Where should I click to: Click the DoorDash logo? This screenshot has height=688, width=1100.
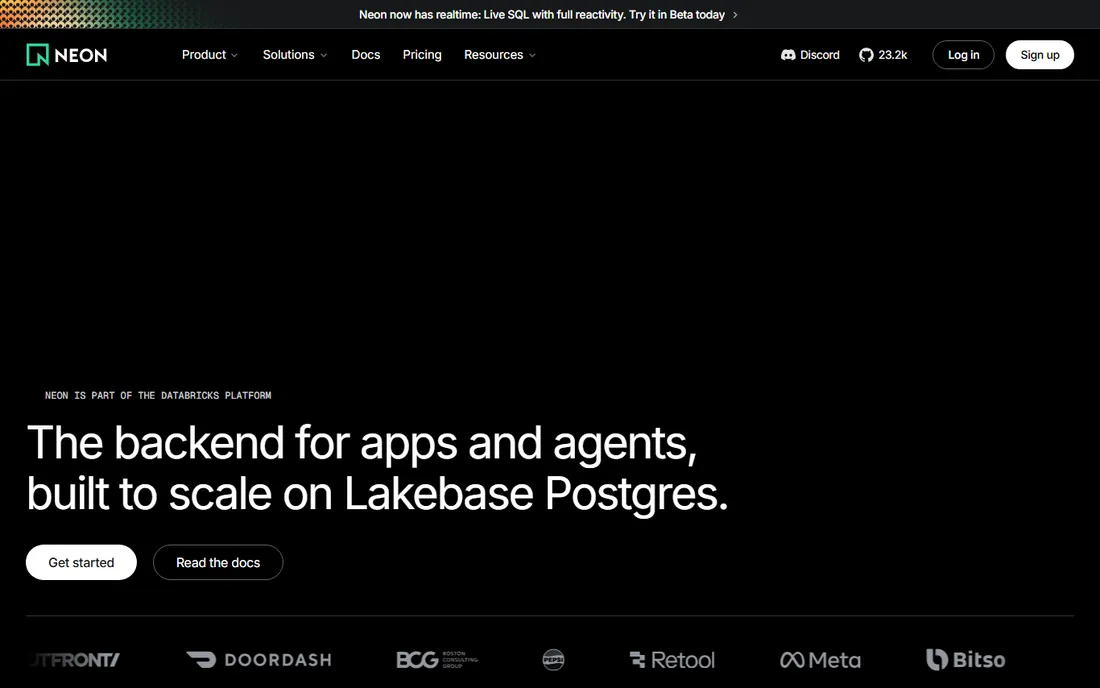[259, 659]
